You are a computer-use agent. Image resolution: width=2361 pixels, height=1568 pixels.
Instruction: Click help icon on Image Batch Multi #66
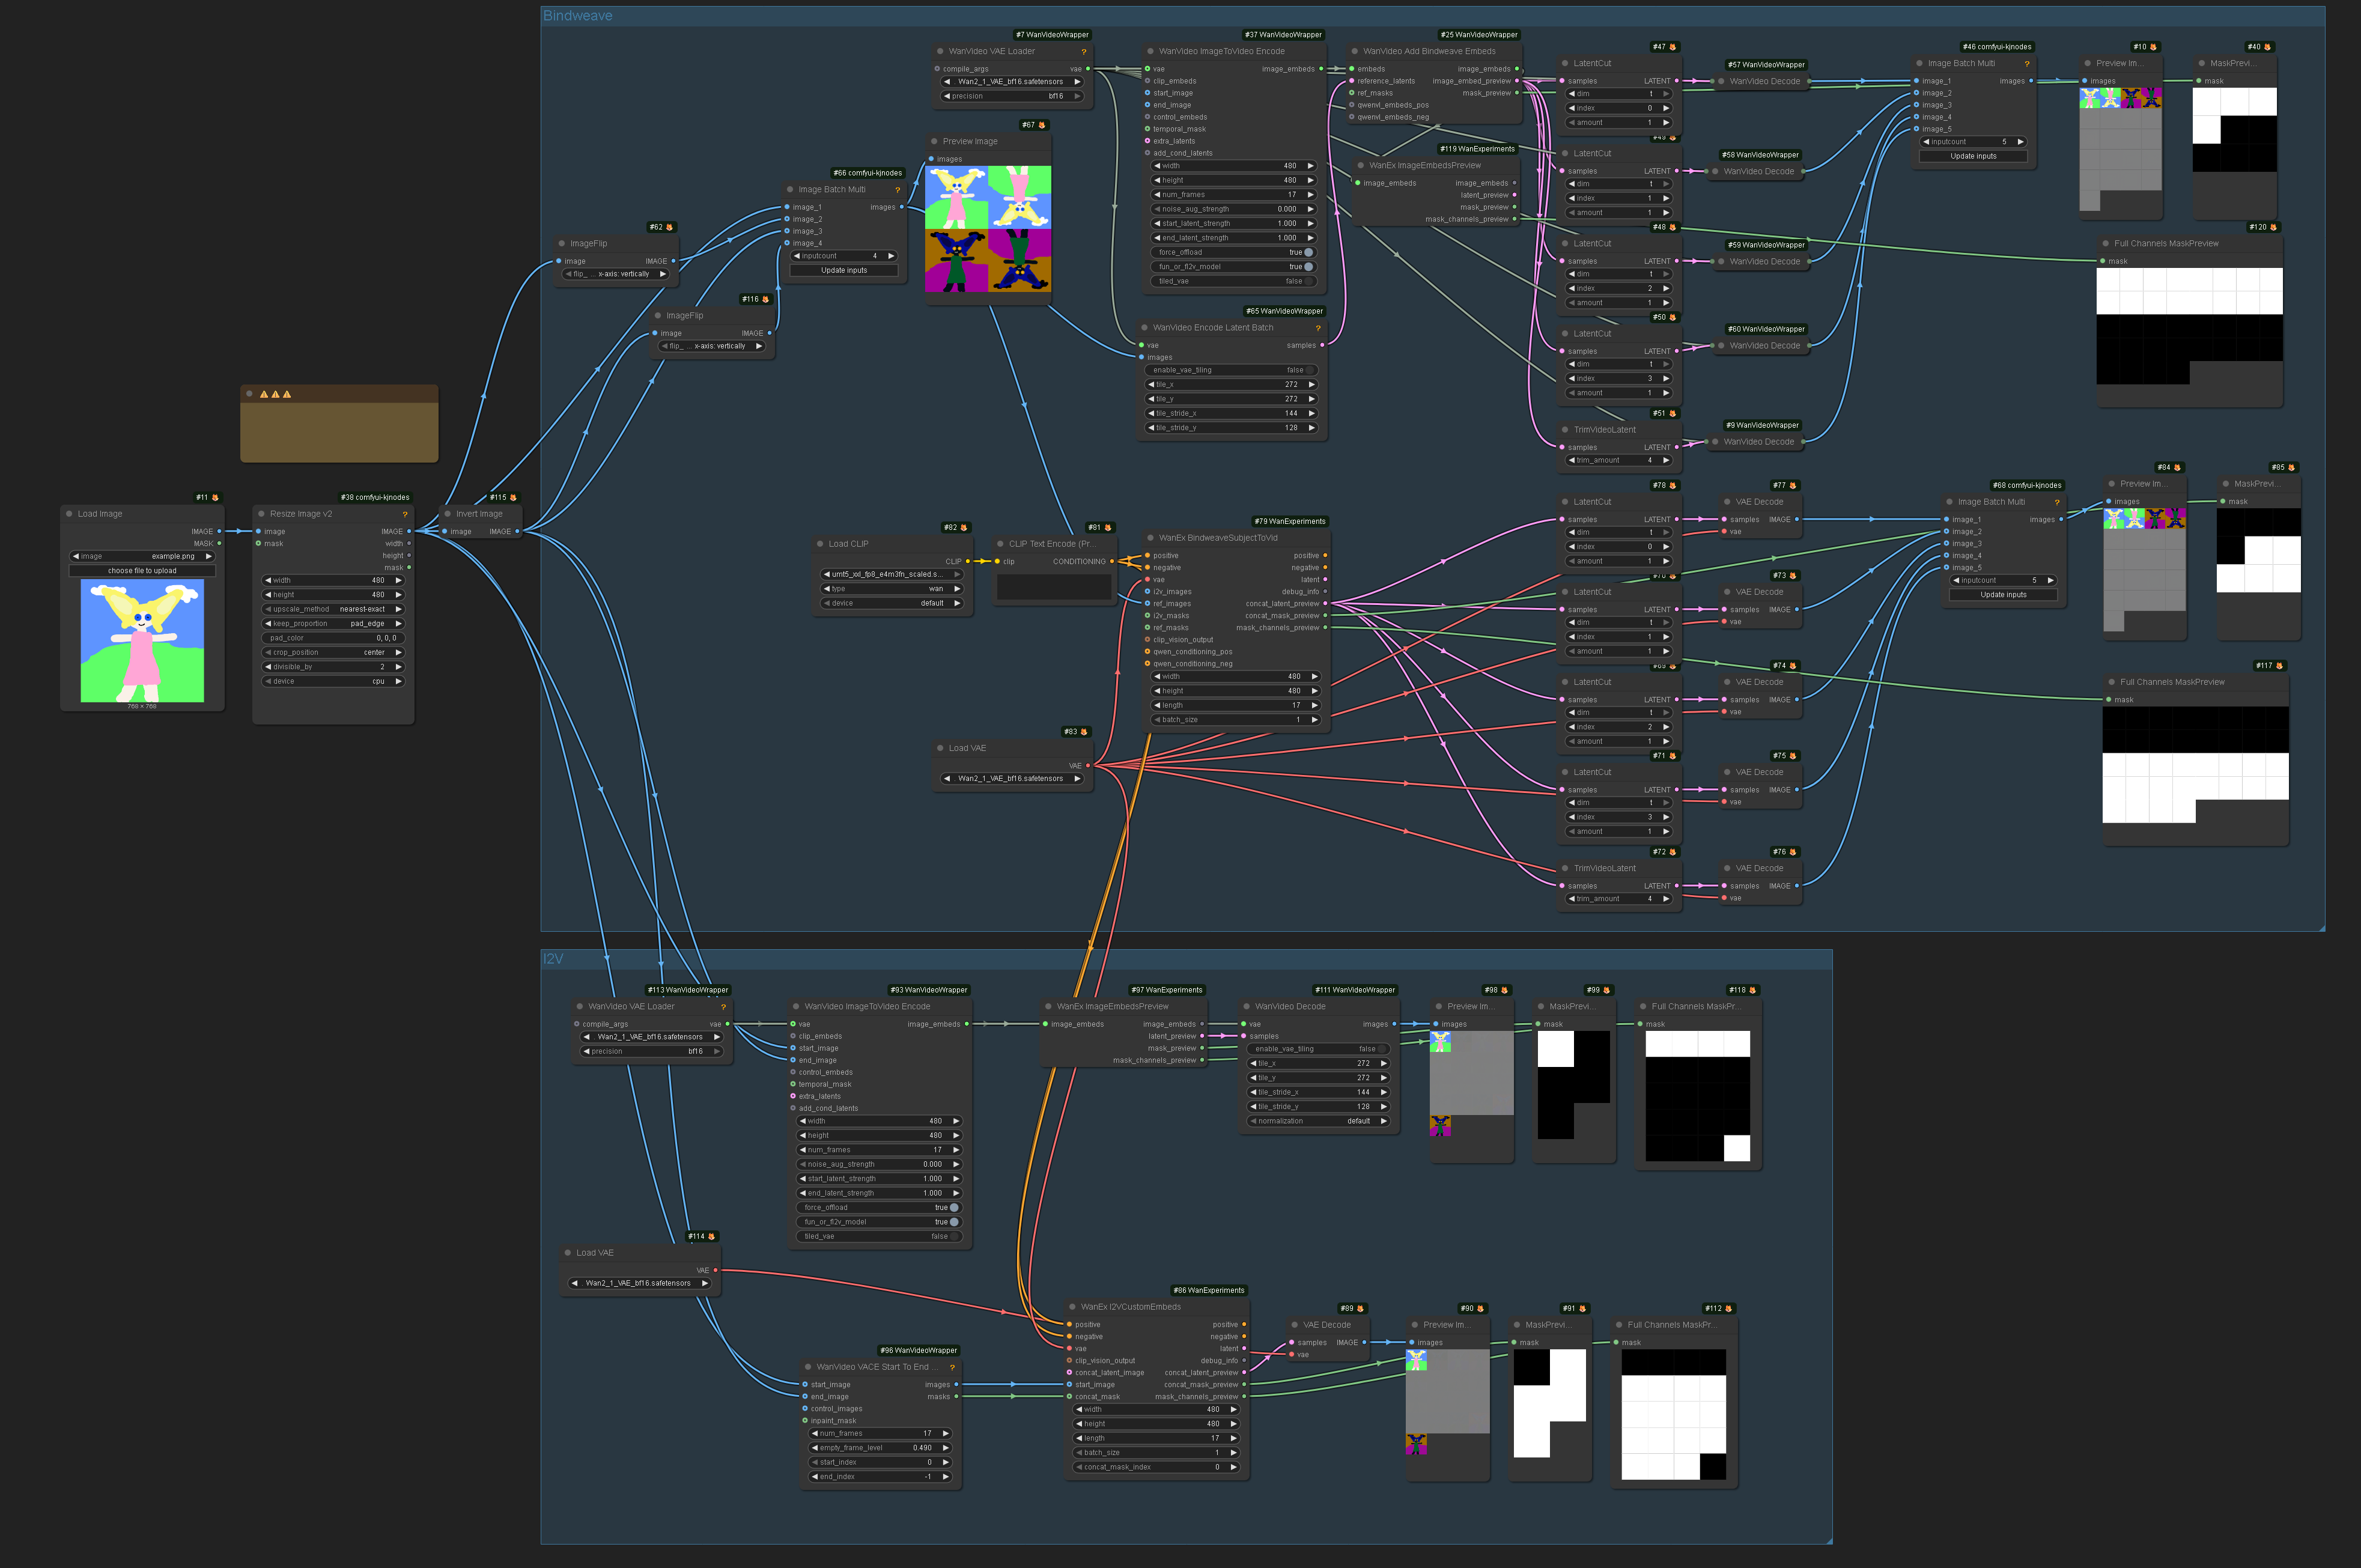(897, 190)
